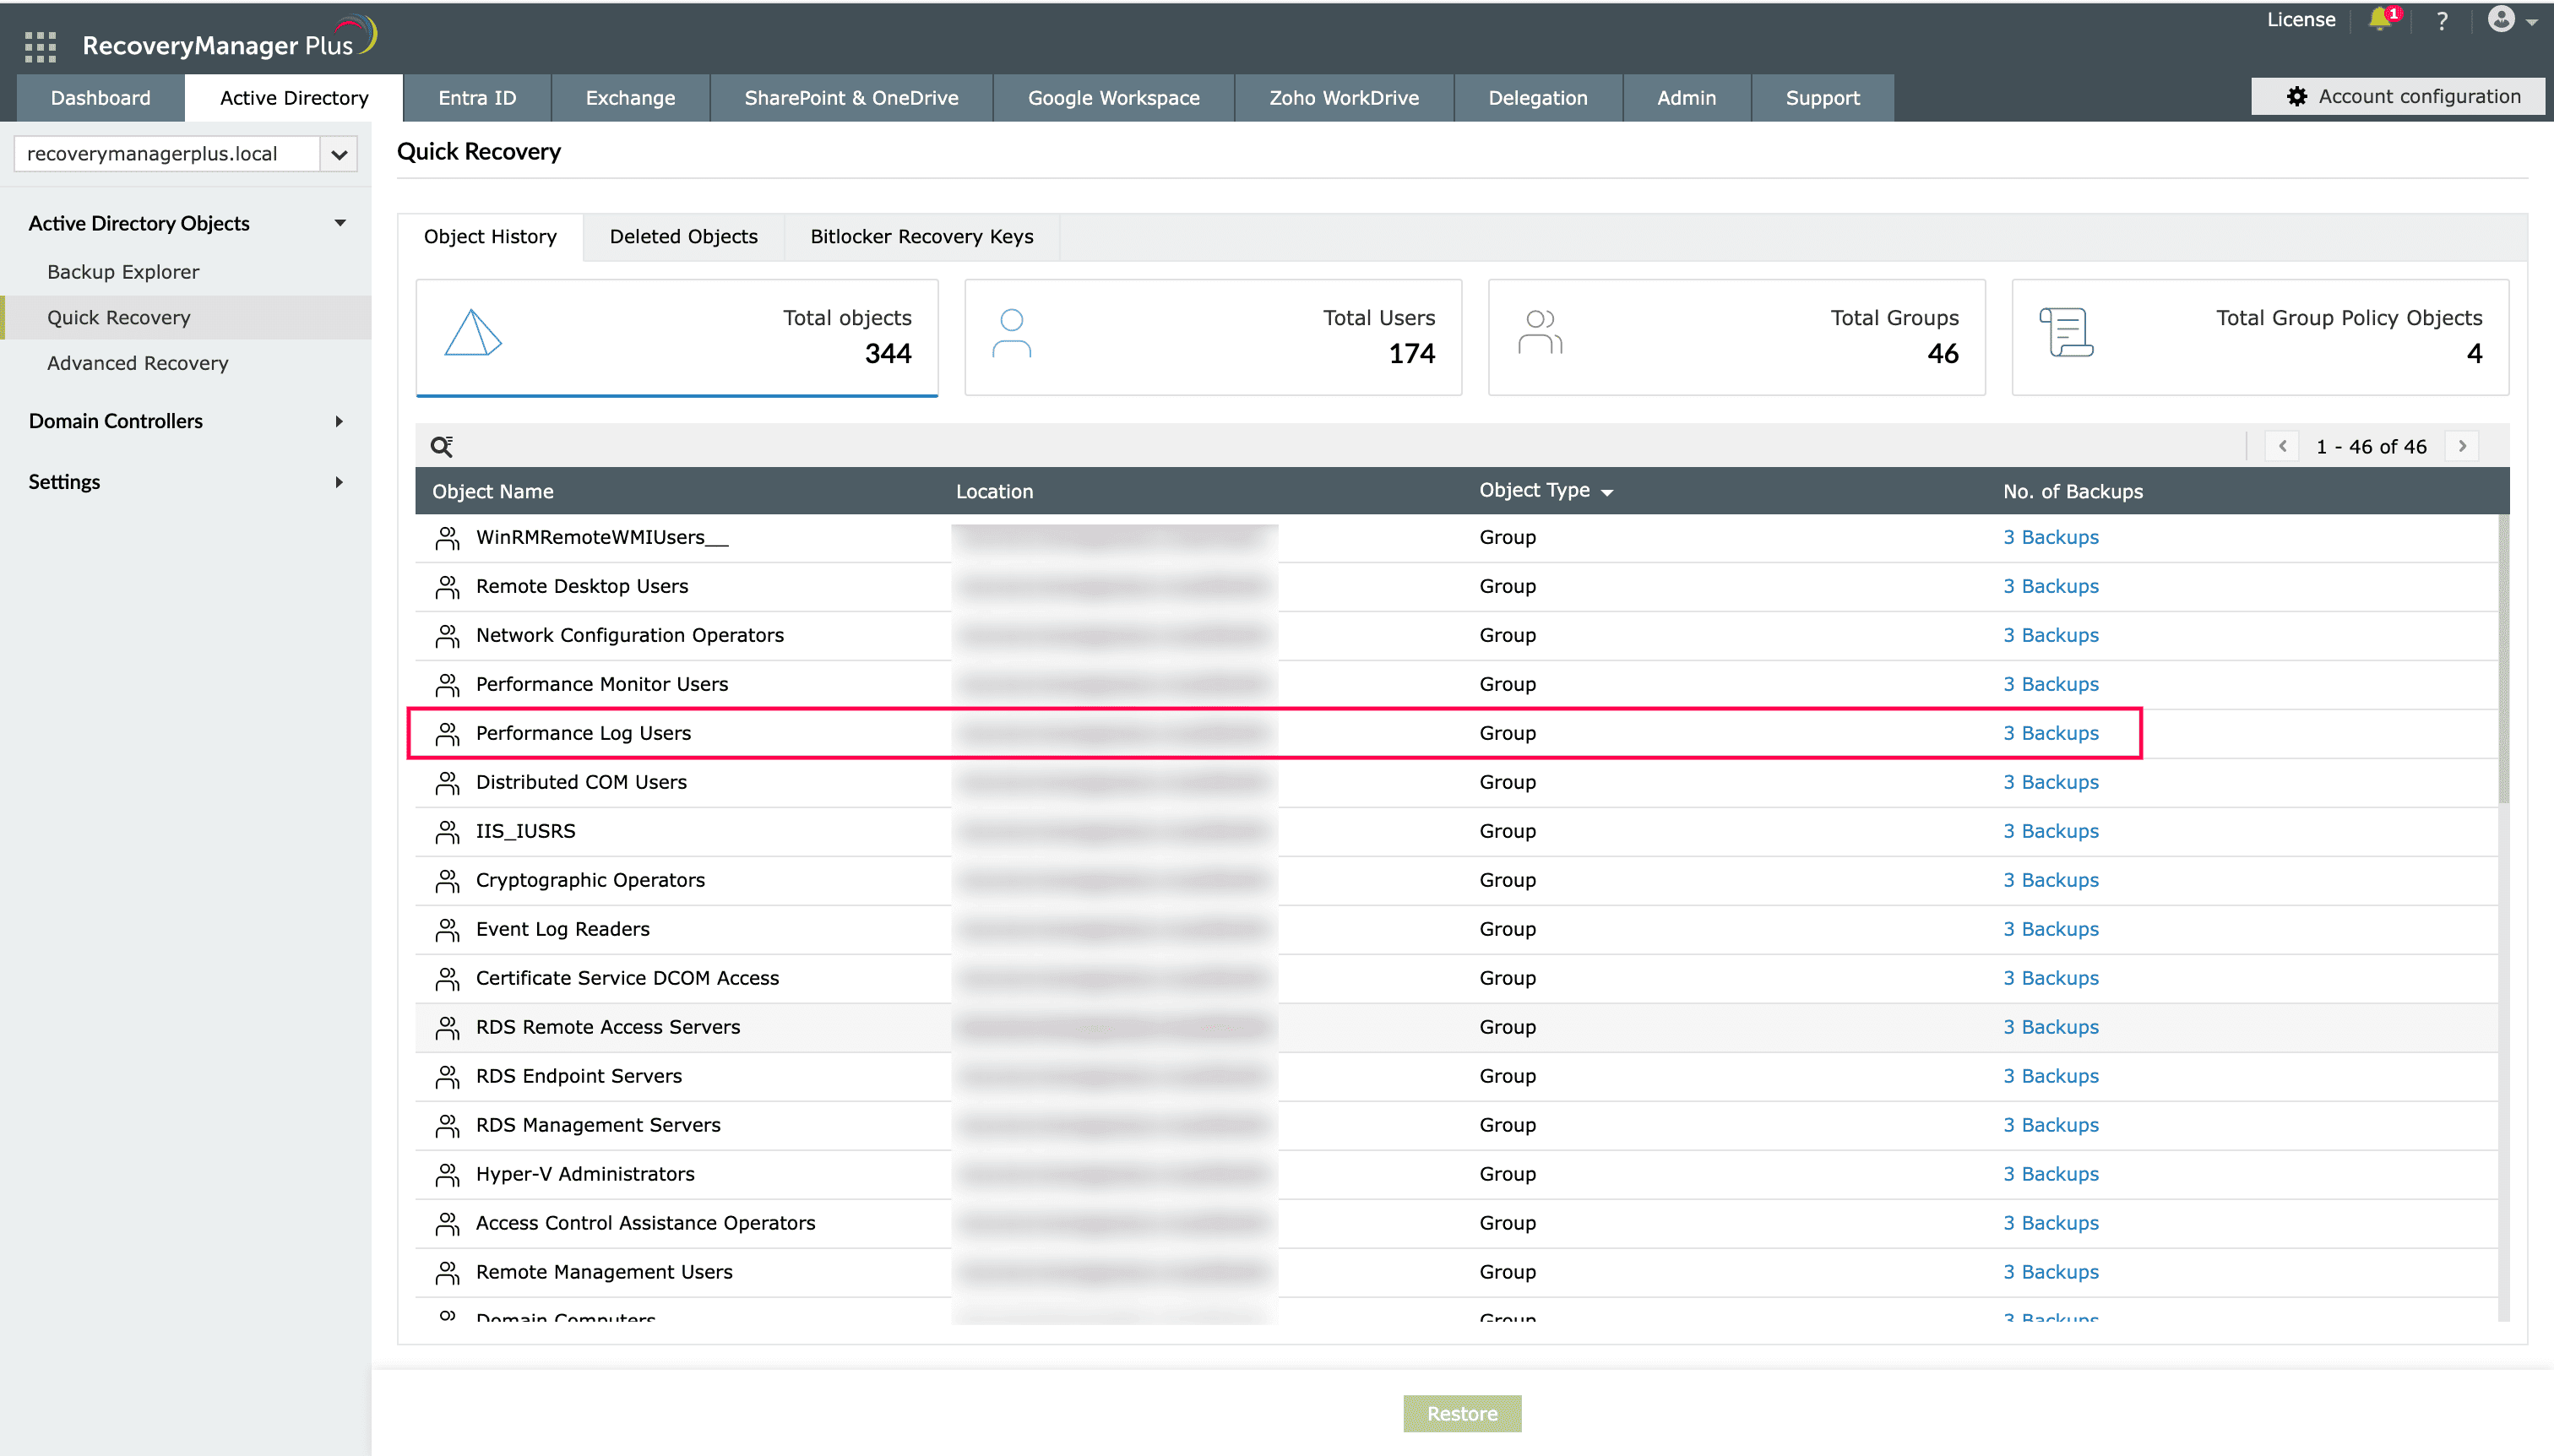
Task: Click the Restore button
Action: [1461, 1413]
